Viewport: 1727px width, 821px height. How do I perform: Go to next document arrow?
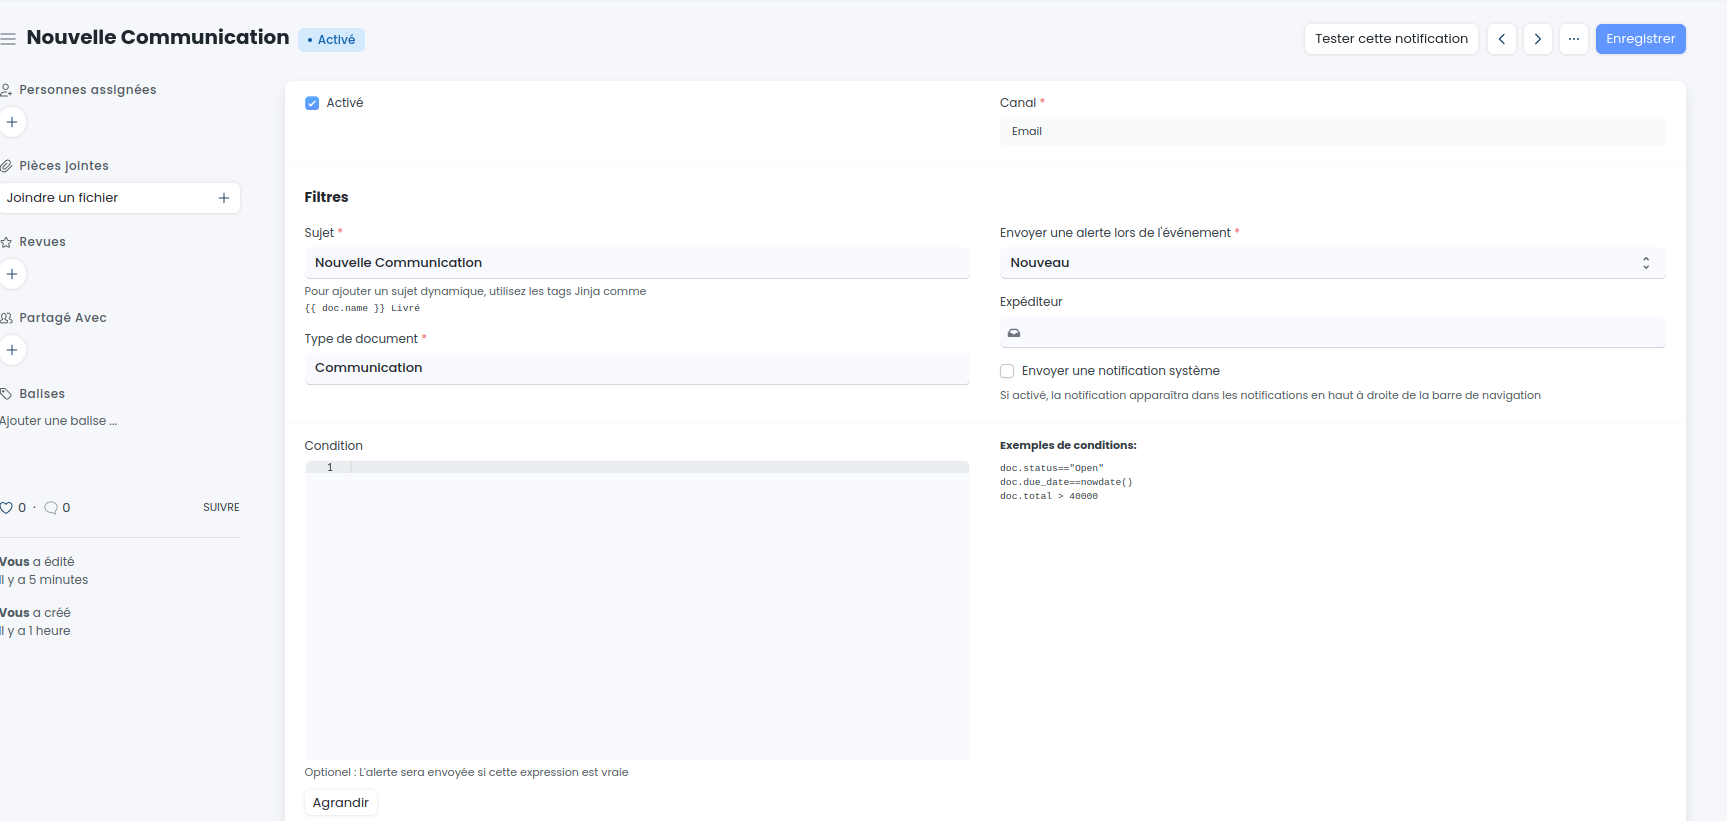click(1537, 39)
